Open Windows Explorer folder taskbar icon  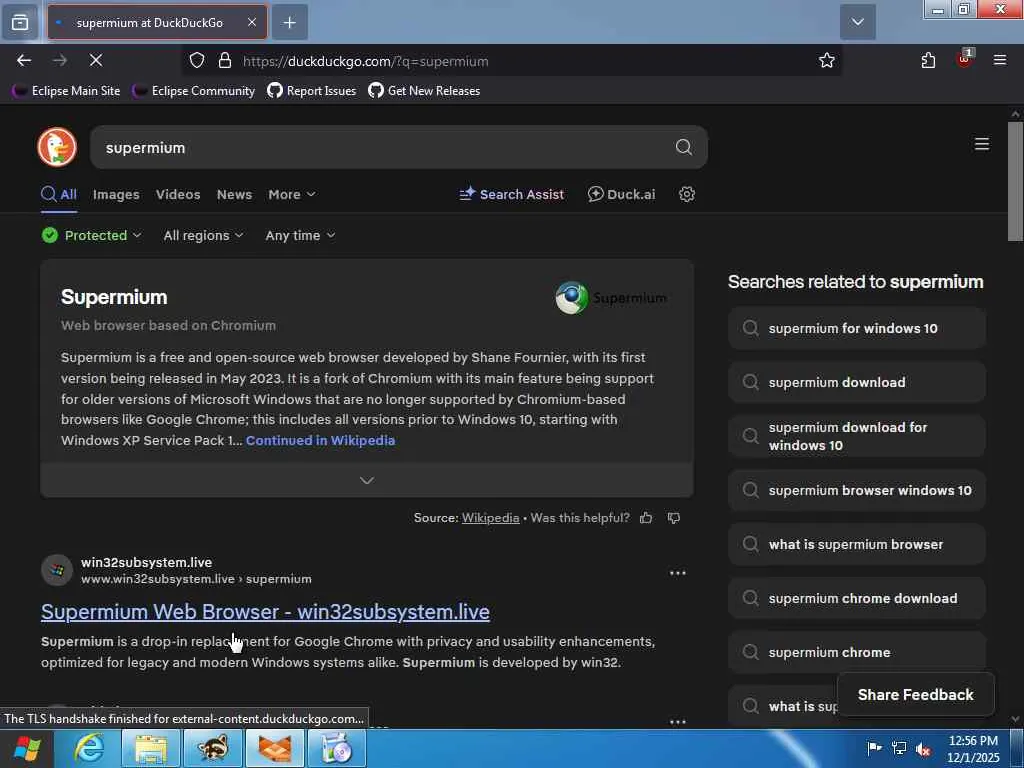(151, 748)
